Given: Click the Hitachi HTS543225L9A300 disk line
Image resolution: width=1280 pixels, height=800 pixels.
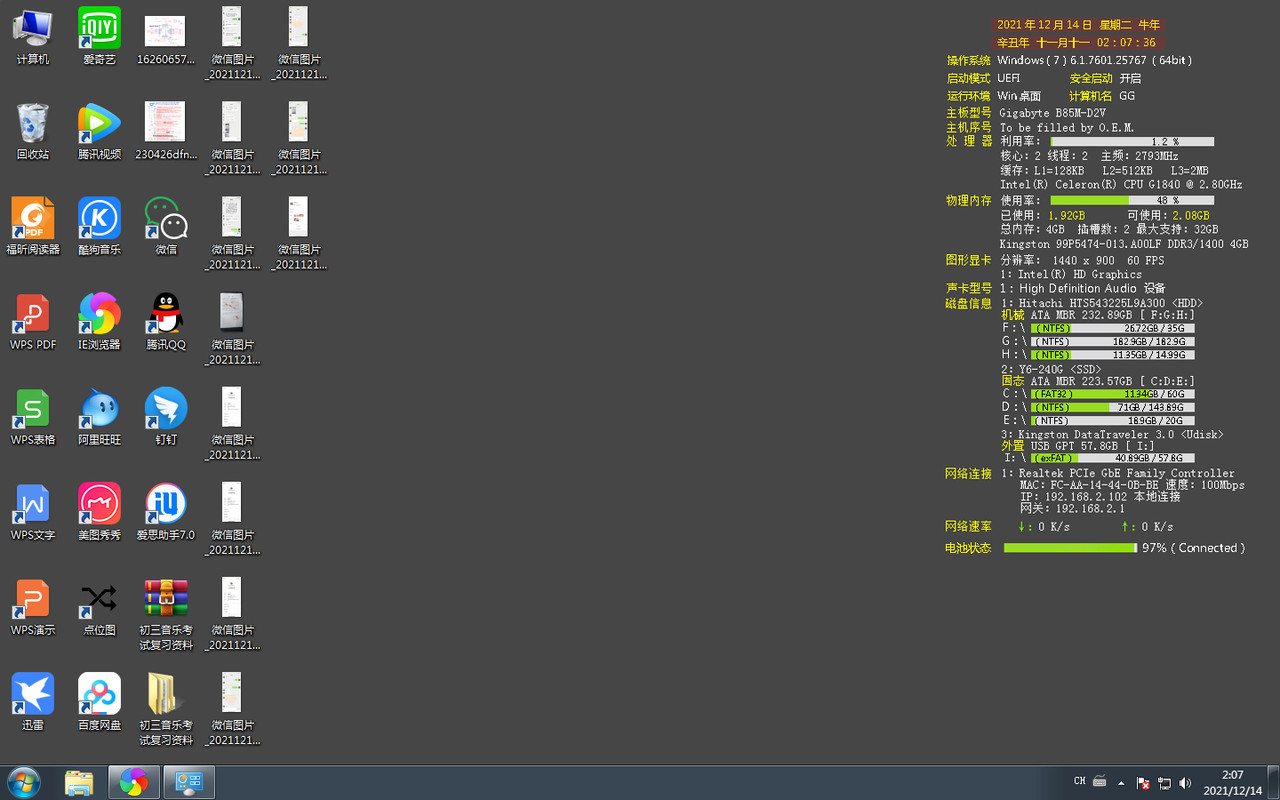Looking at the screenshot, I should click(1102, 303).
